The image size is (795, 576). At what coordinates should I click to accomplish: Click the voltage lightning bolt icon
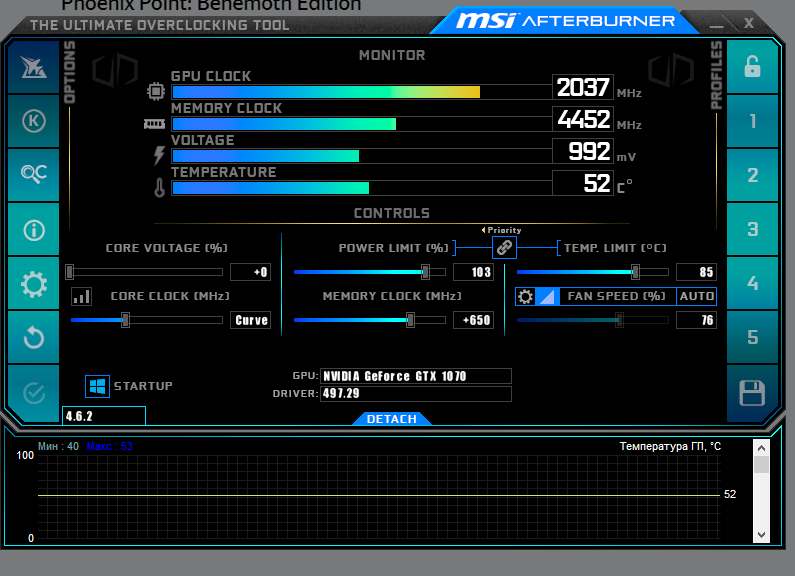(x=159, y=156)
